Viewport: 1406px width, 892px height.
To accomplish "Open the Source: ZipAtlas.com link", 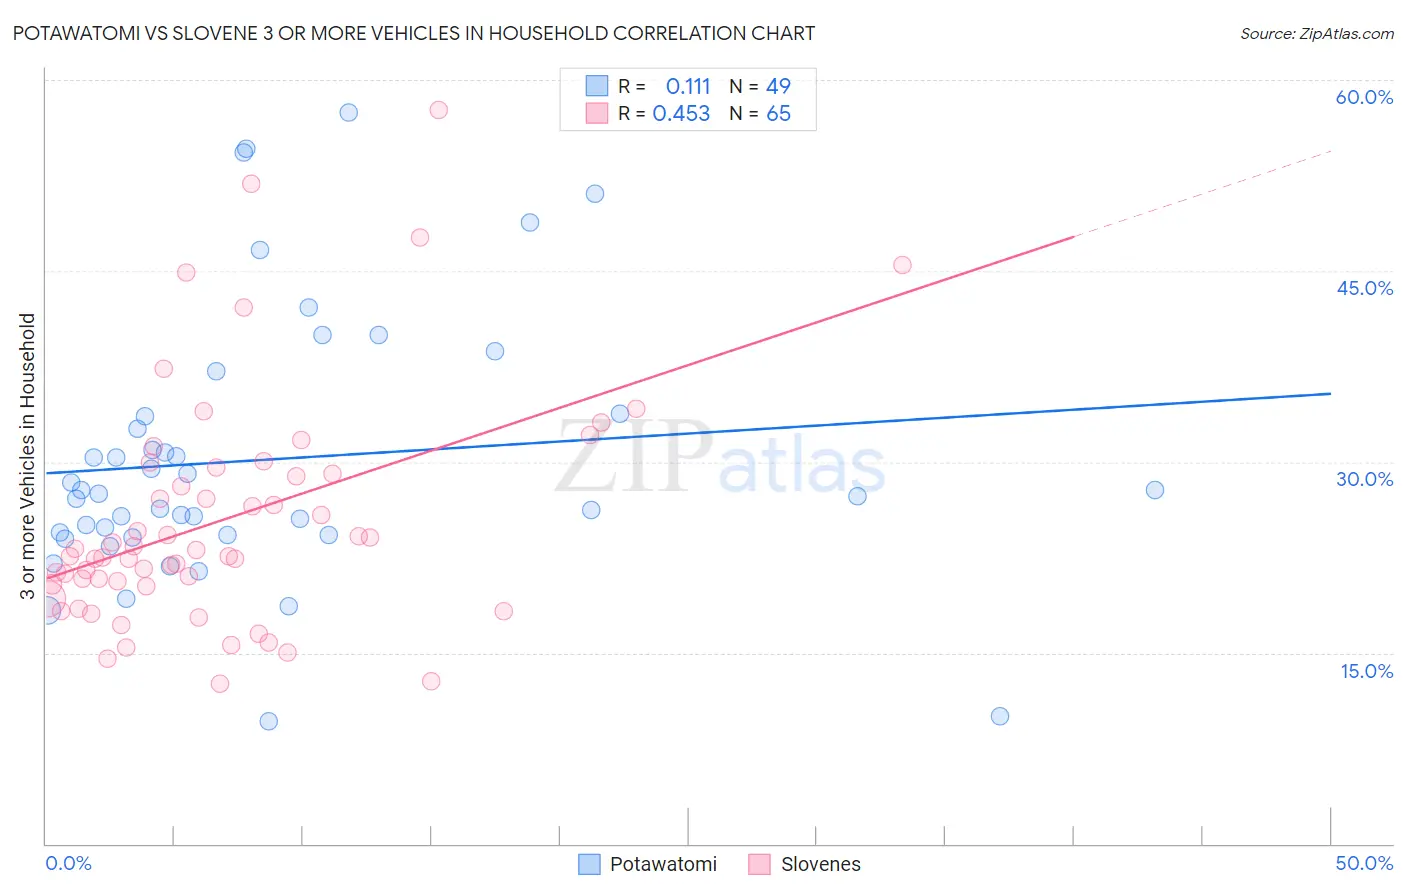I will point(1316,34).
